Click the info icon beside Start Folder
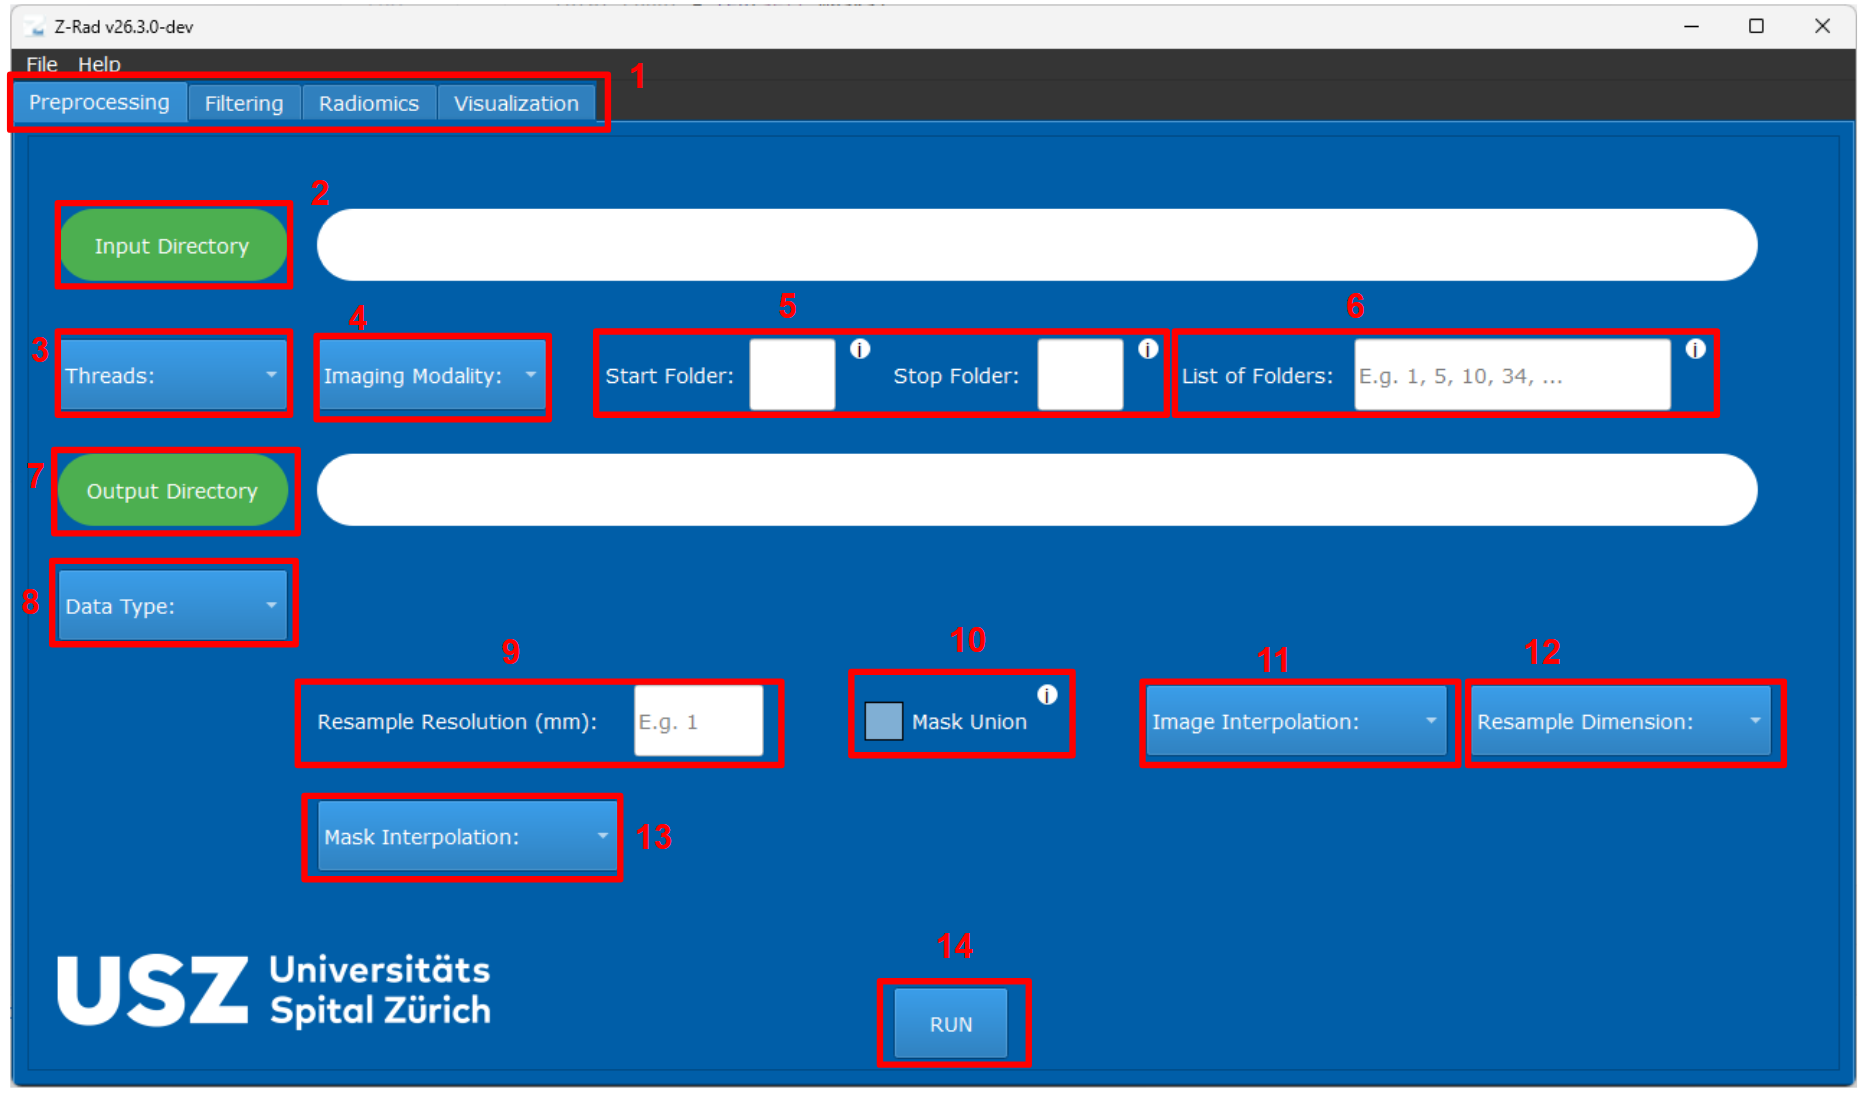 point(860,349)
